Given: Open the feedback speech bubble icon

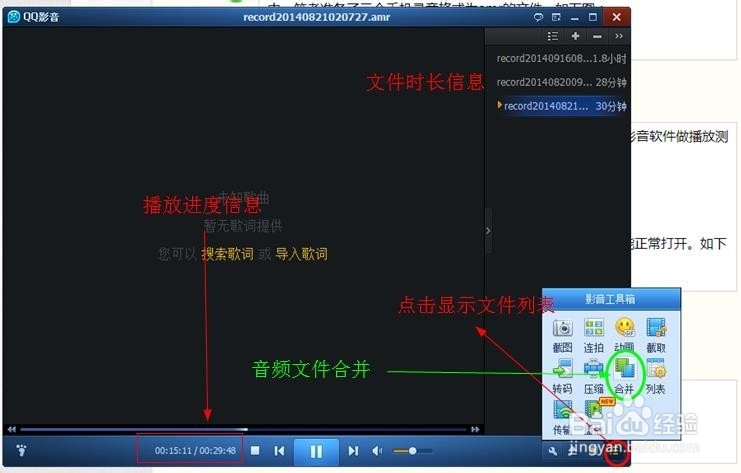Looking at the screenshot, I should click(538, 17).
